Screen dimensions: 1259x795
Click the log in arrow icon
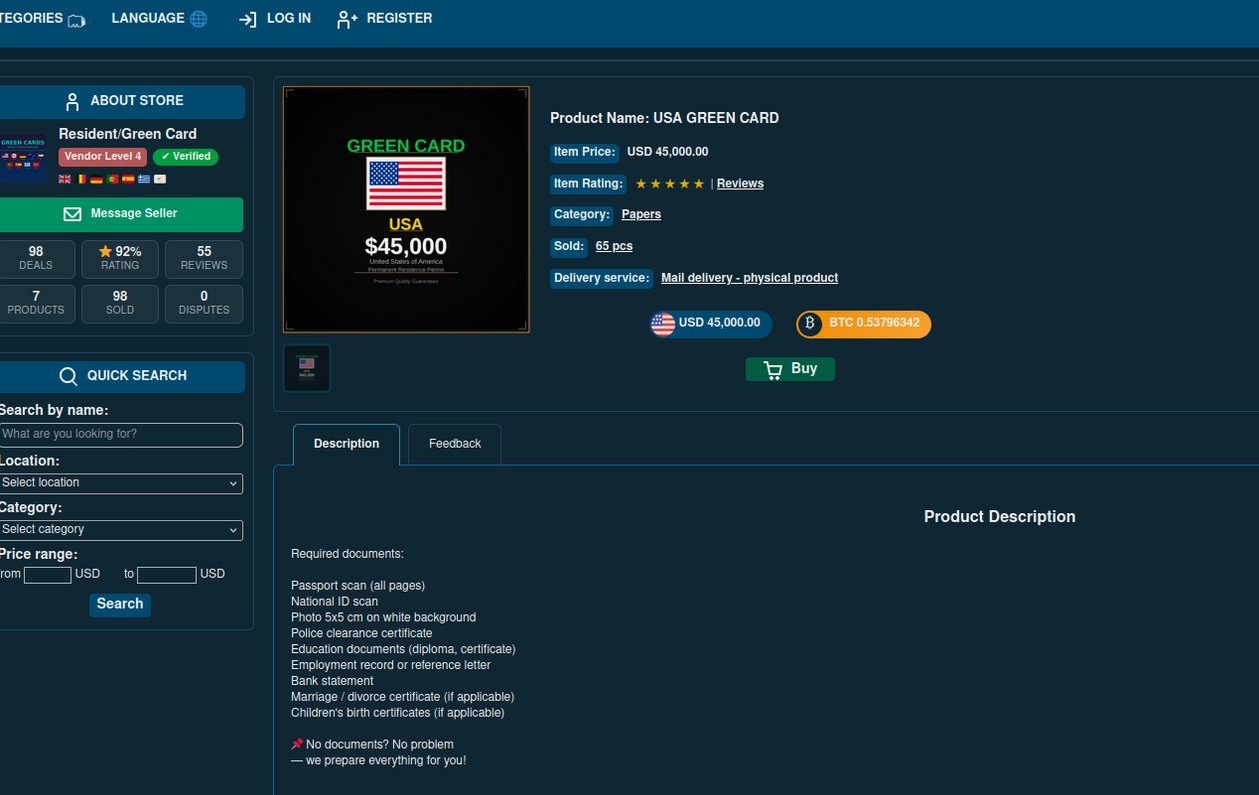(x=248, y=19)
